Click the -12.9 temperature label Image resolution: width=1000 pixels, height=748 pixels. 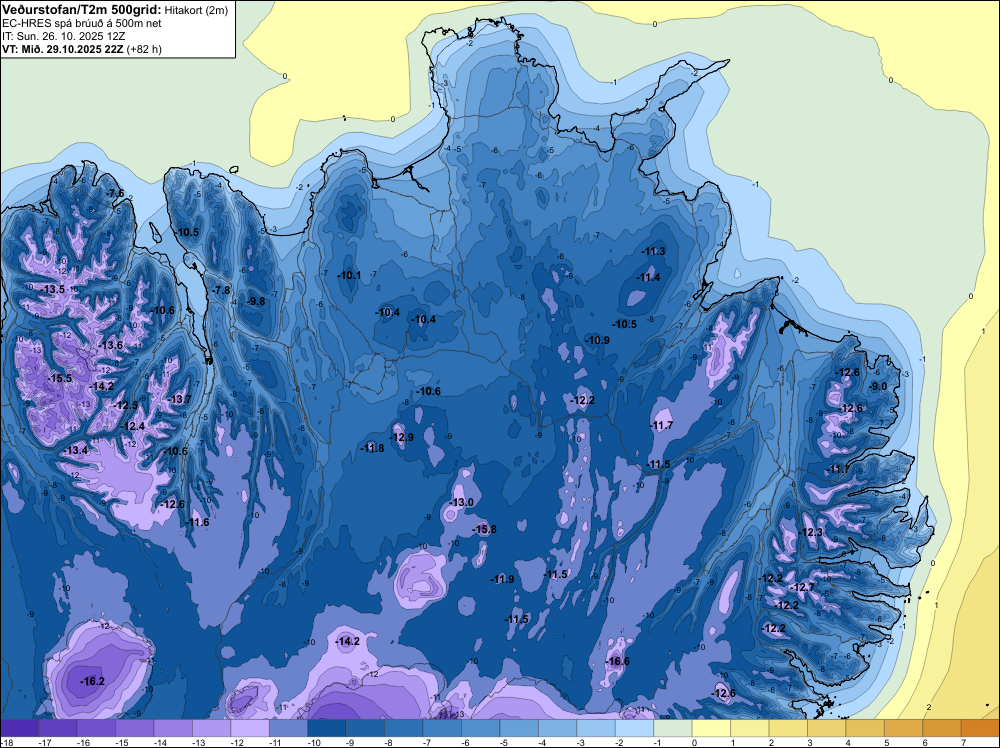[401, 437]
